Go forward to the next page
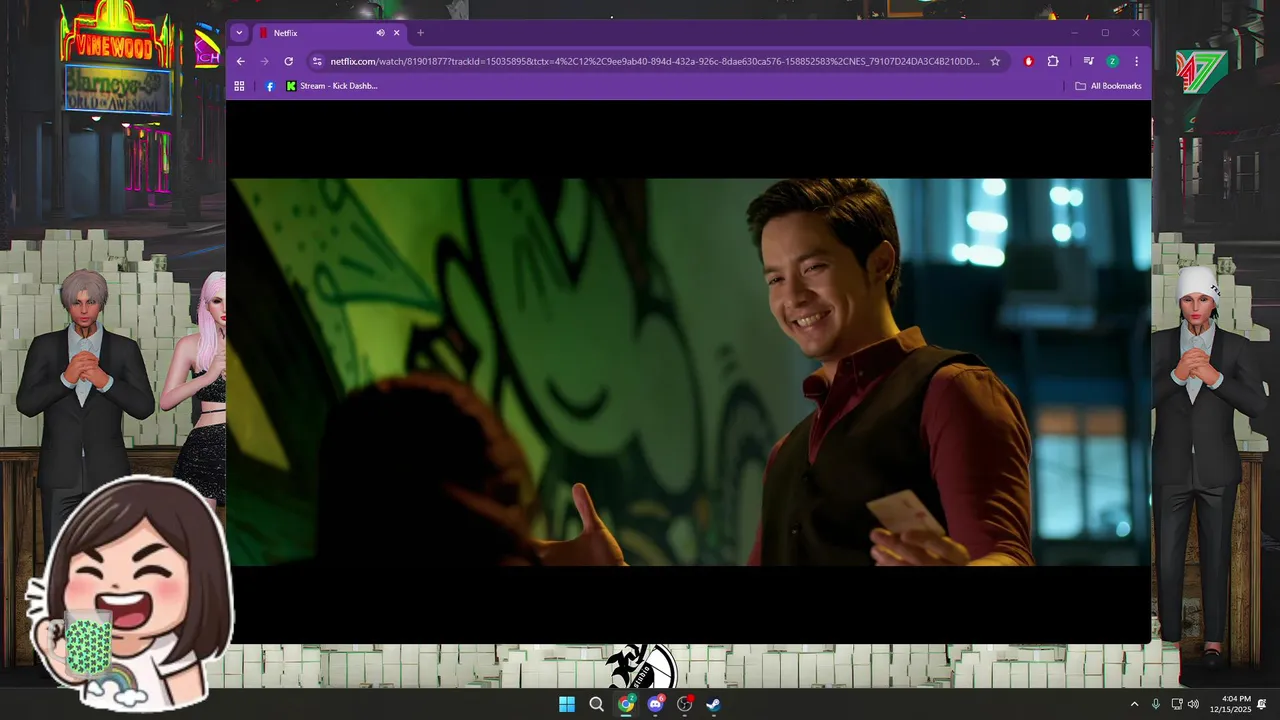This screenshot has height=720, width=1280. (264, 61)
